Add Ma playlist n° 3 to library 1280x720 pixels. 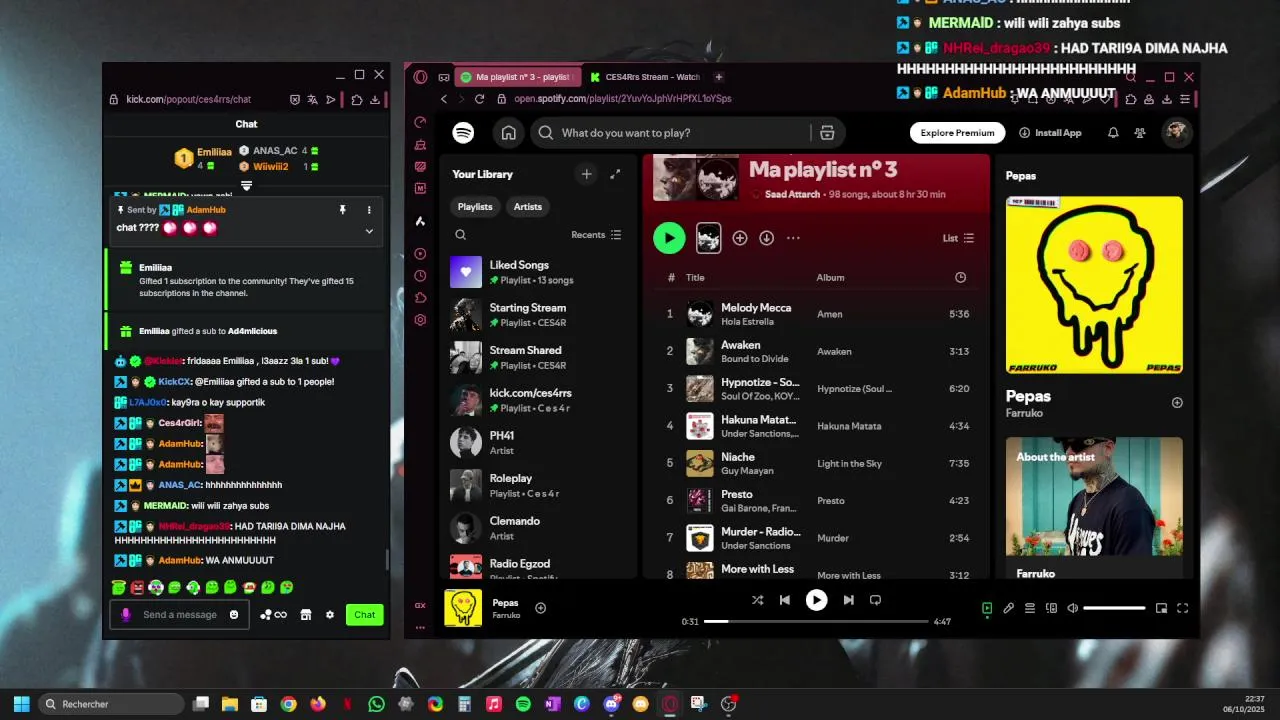[x=740, y=238]
